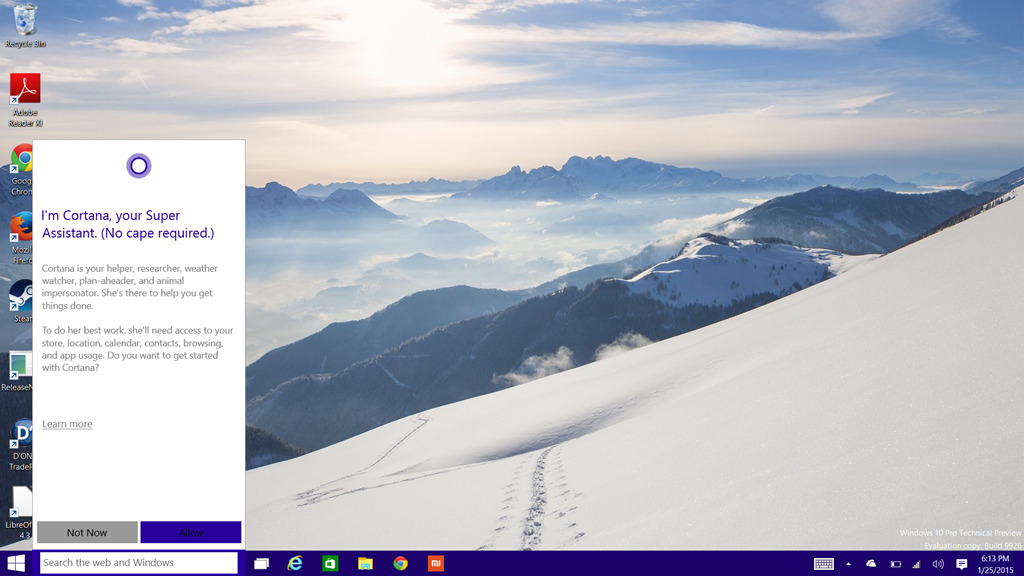
Task: Open the Action Center from the system tray
Action: 963,563
